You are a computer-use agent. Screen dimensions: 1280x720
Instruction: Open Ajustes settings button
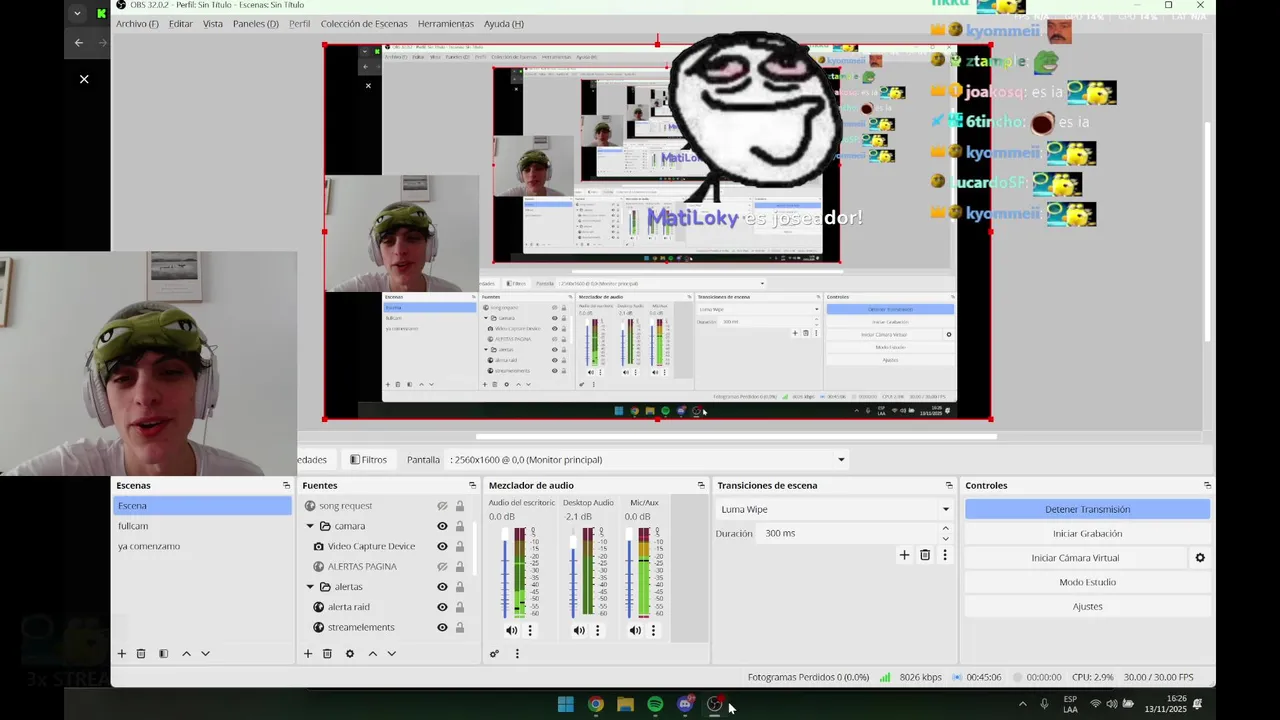pos(1087,606)
